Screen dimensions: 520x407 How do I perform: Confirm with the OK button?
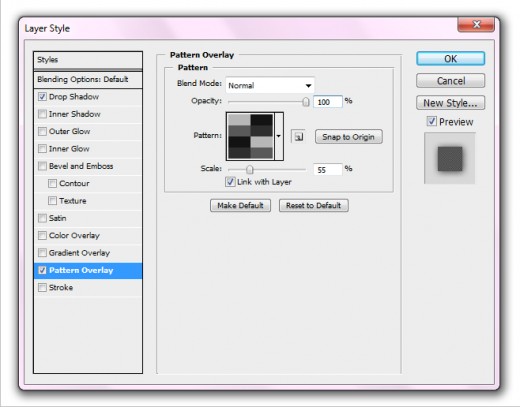450,59
